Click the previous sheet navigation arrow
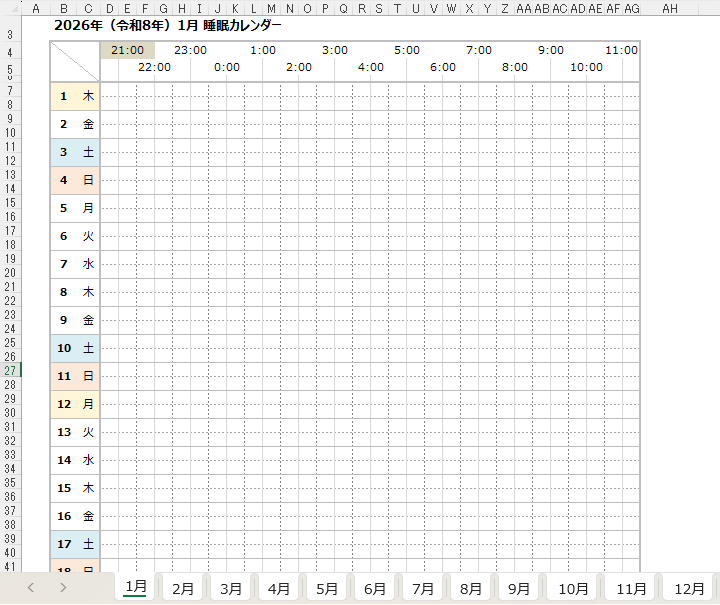This screenshot has height=605, width=720. tap(31, 588)
